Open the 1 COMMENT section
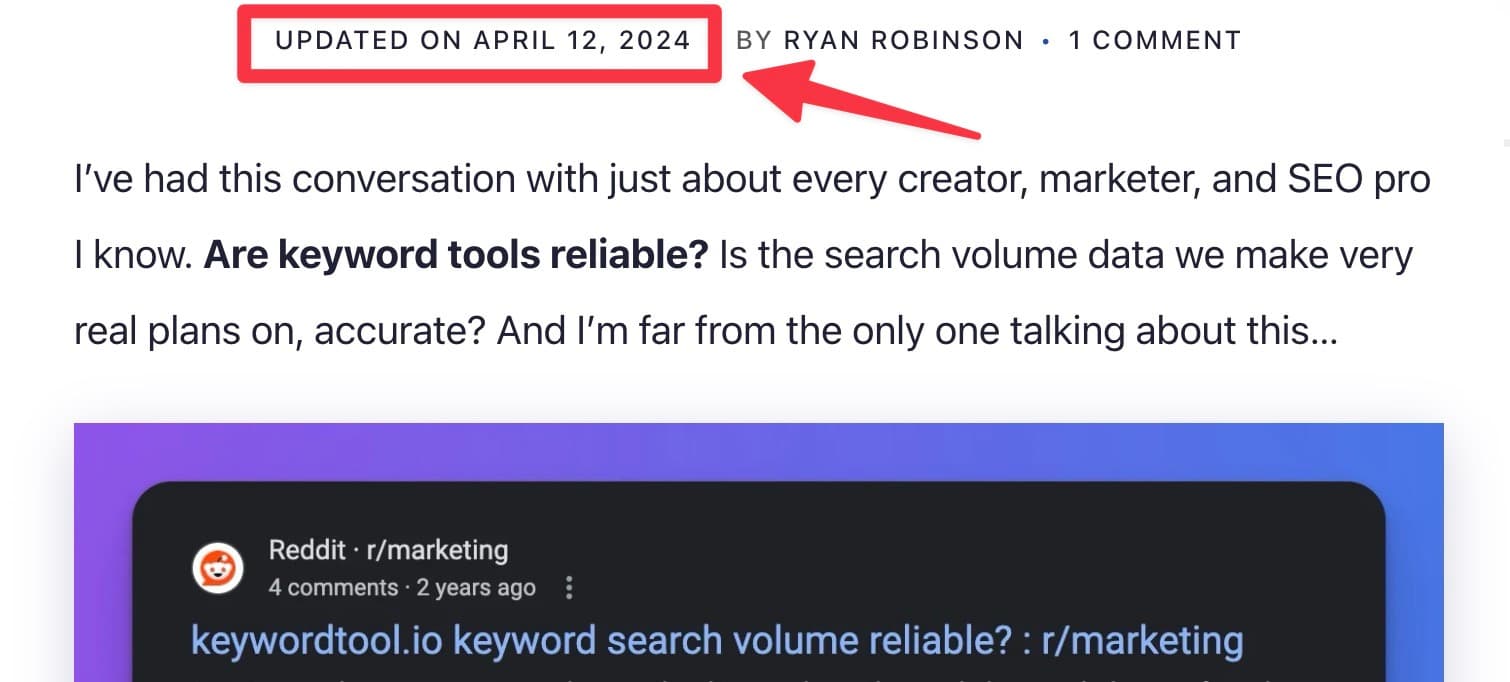The image size is (1510, 682). point(1155,40)
